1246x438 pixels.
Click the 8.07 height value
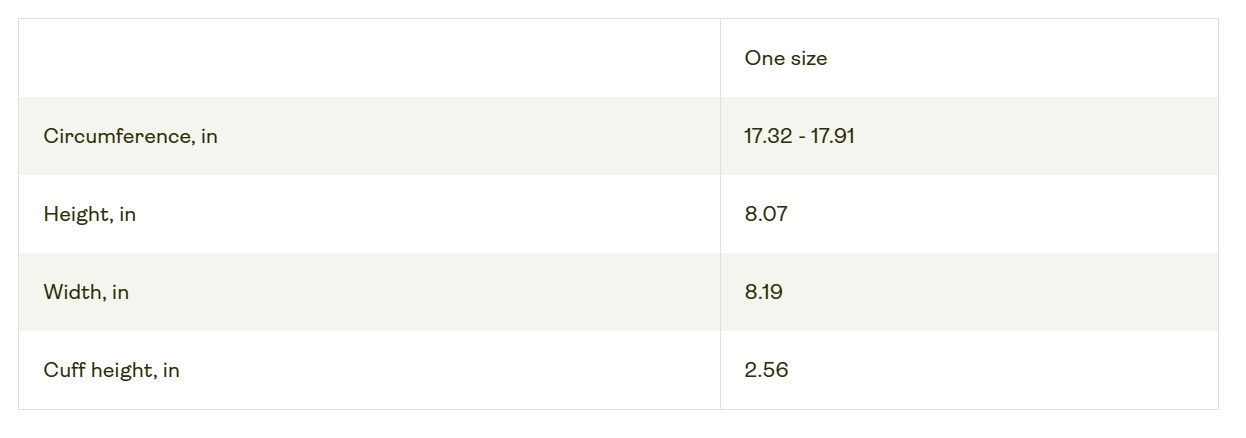click(766, 214)
